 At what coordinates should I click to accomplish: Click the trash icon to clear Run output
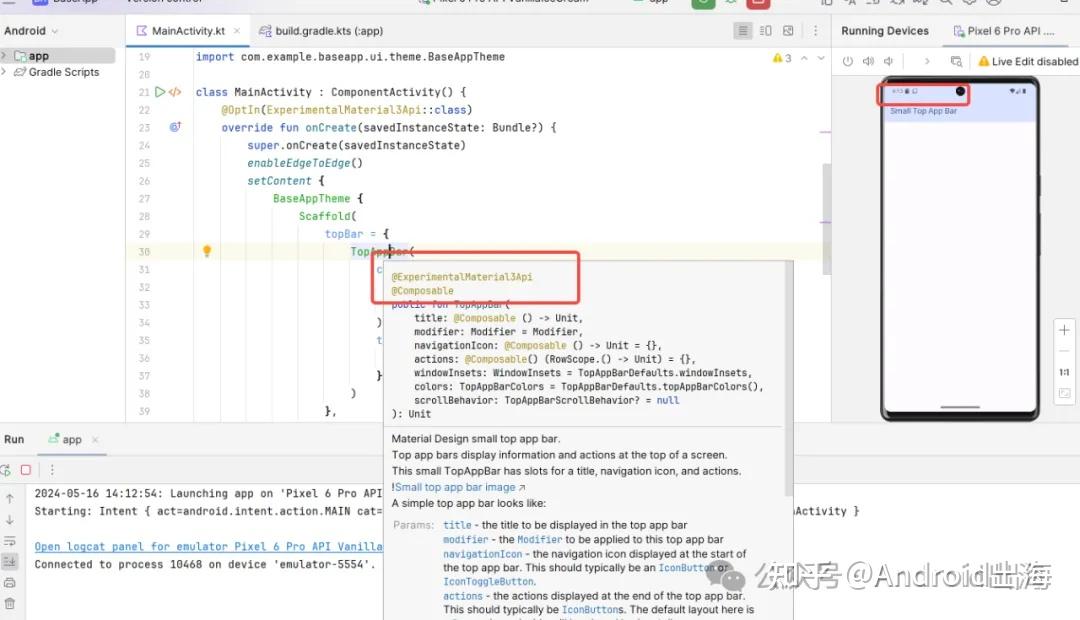coord(10,603)
